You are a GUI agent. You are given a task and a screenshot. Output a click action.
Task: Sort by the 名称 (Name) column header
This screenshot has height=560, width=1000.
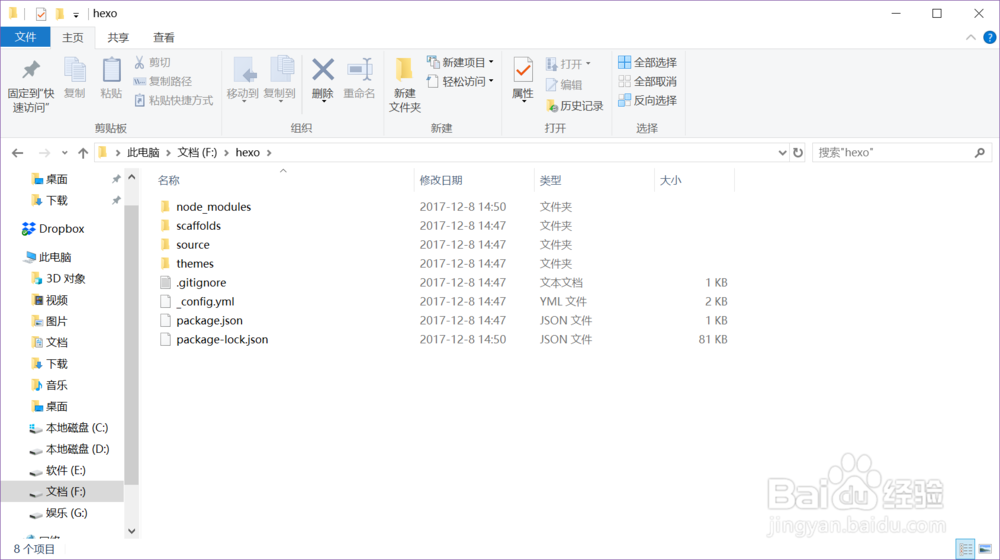pos(169,181)
